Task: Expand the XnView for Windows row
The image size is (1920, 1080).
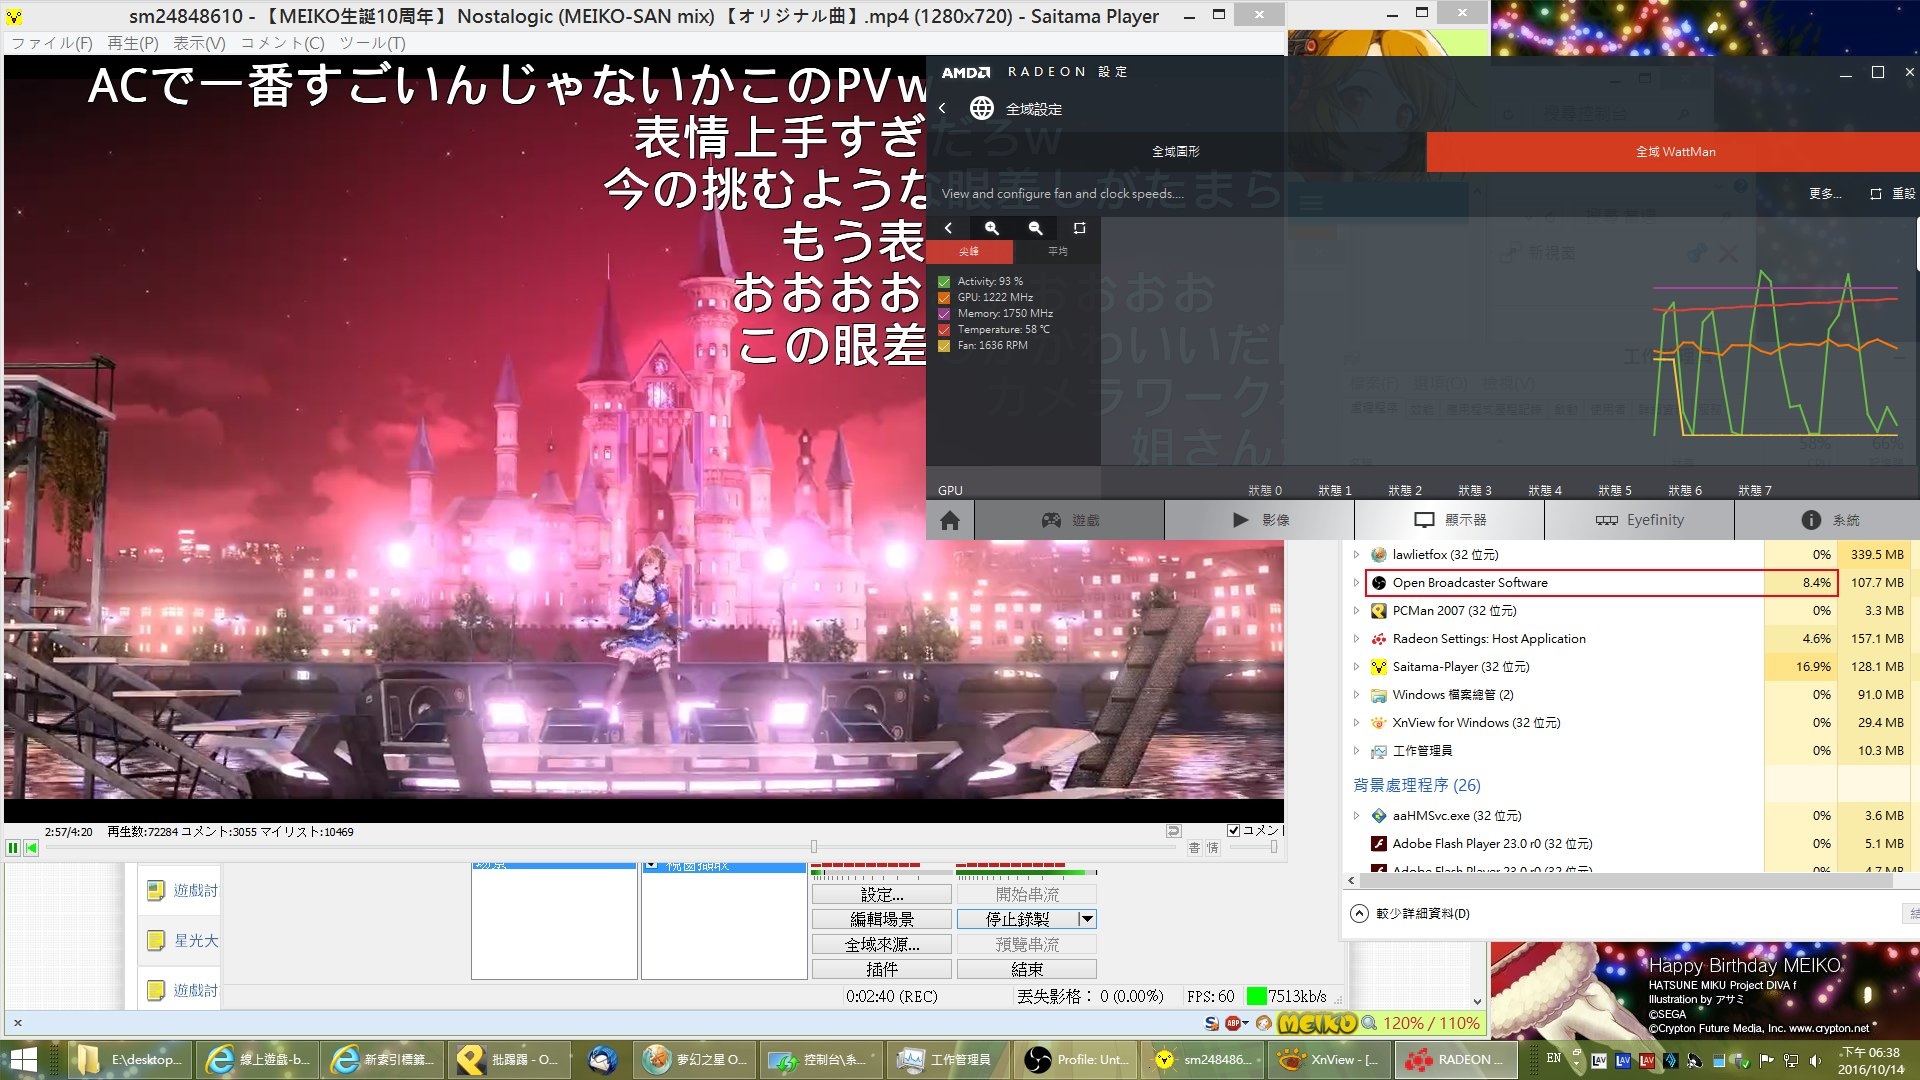Action: [1356, 723]
